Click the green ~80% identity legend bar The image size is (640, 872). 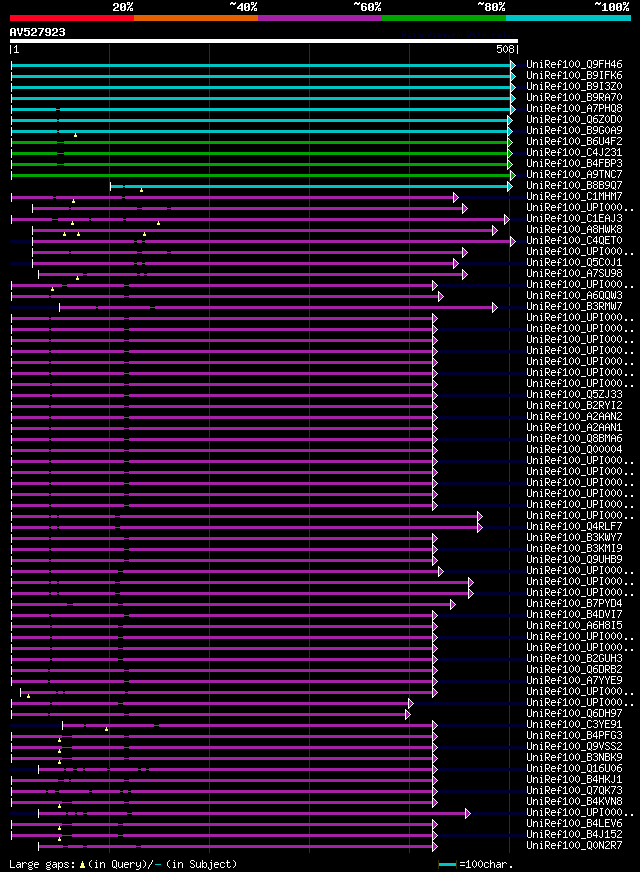click(x=444, y=18)
